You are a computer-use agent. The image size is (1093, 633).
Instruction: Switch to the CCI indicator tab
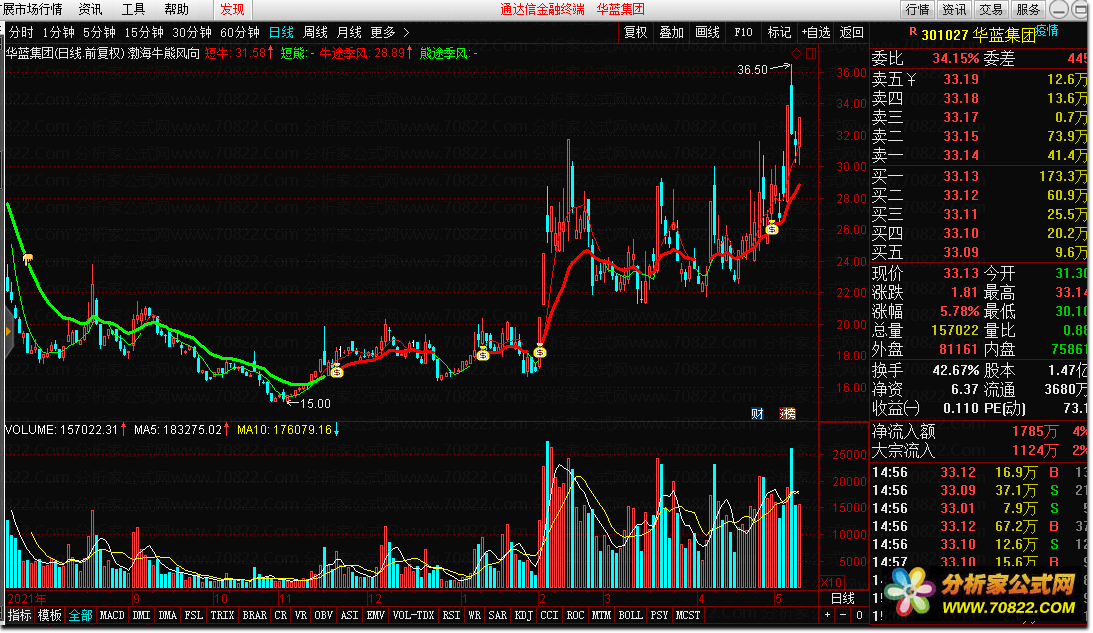549,615
